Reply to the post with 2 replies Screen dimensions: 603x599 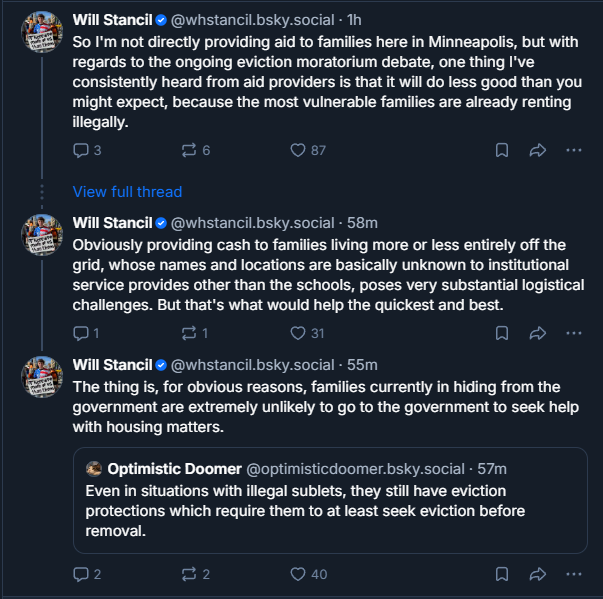point(87,574)
